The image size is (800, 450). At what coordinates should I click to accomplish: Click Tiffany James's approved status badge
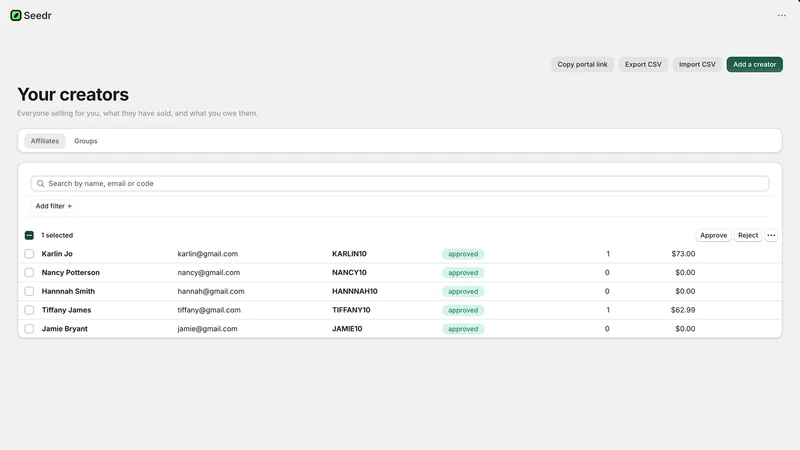(x=463, y=310)
